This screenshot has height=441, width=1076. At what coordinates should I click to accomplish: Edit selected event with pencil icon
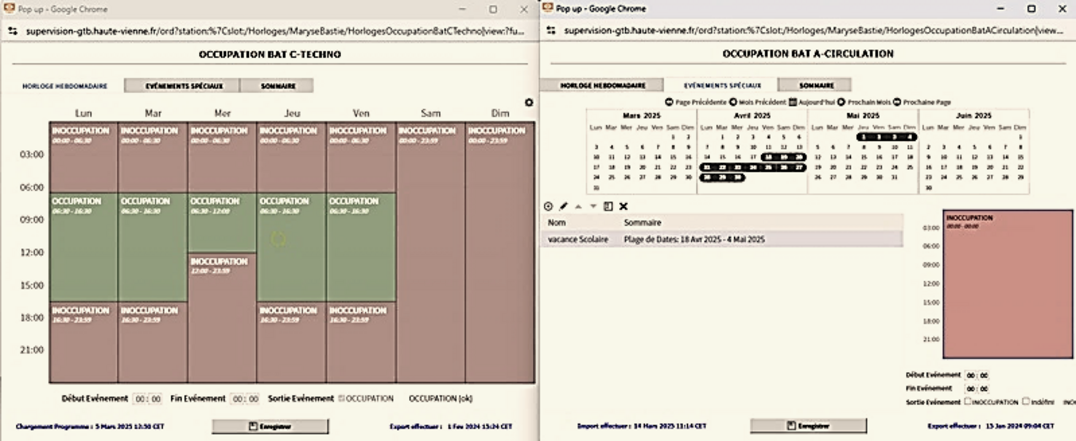point(563,206)
